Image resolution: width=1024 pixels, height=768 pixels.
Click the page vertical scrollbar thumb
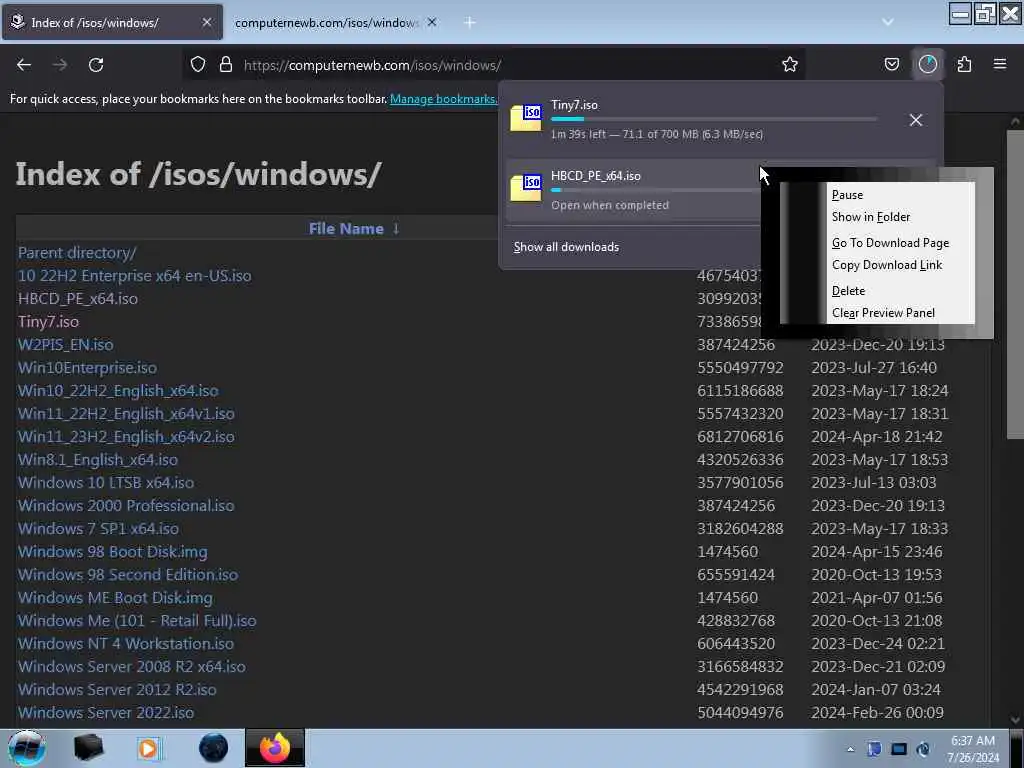[x=1015, y=284]
